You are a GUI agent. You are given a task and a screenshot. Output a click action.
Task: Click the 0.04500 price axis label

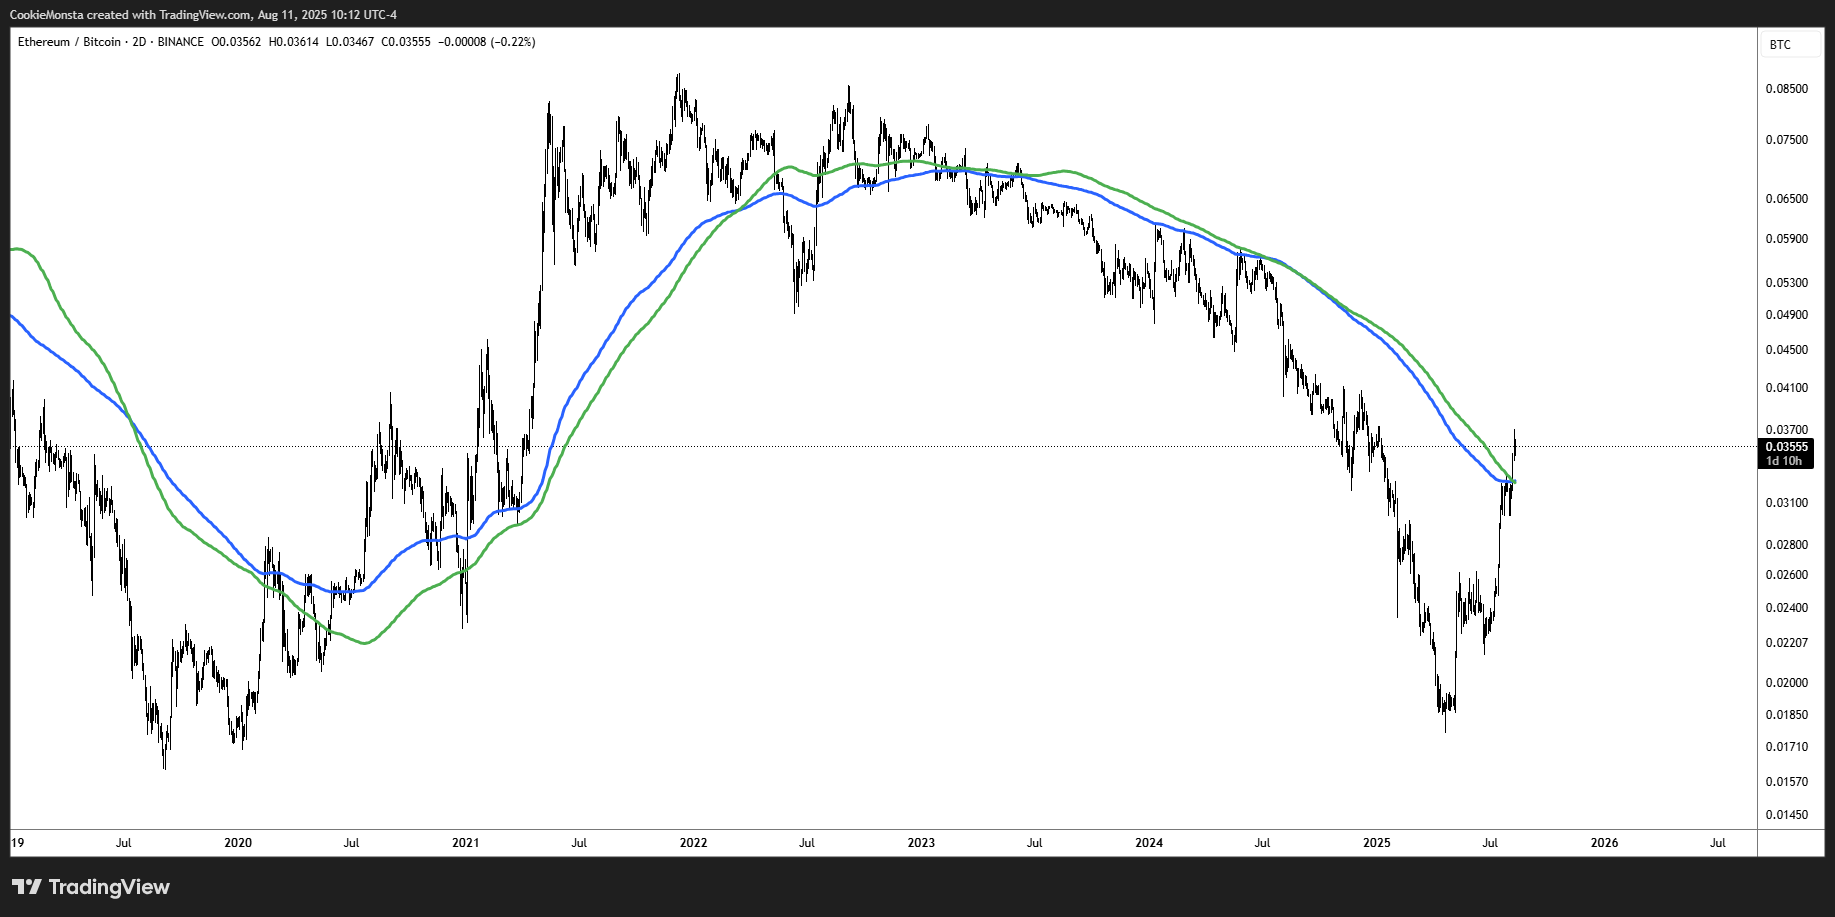1786,350
